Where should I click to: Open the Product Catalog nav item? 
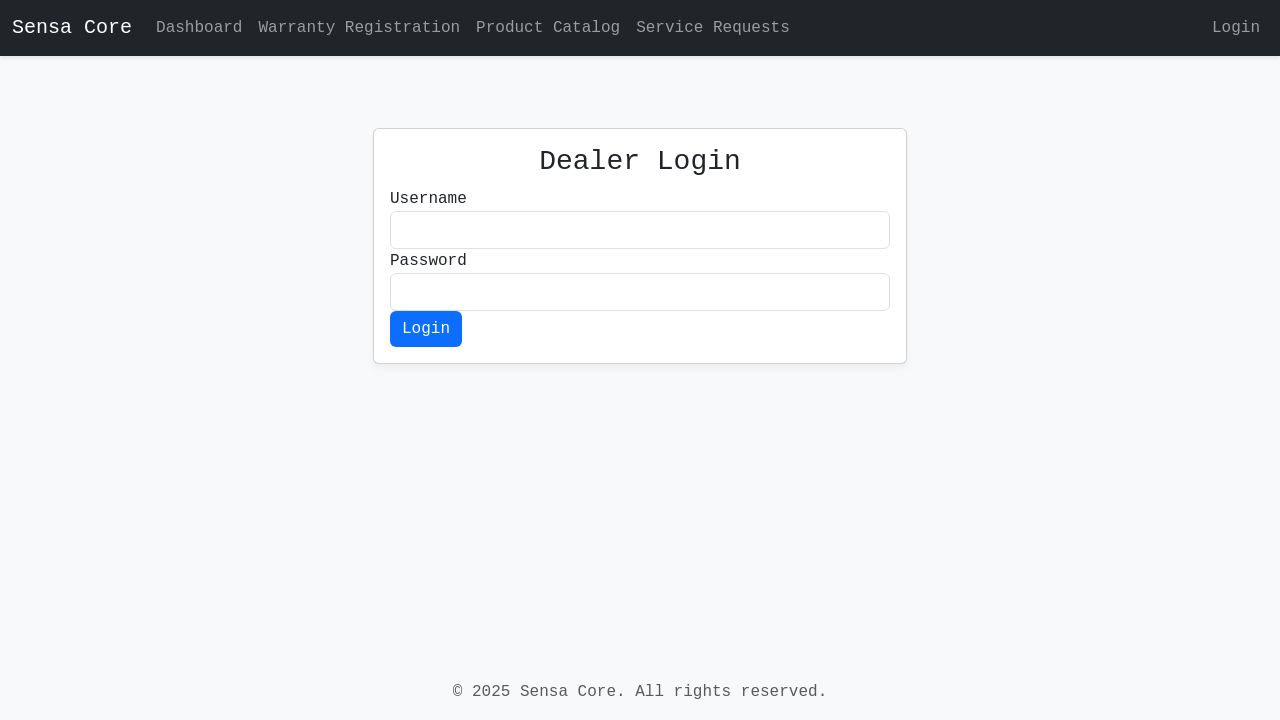pyautogui.click(x=548, y=27)
